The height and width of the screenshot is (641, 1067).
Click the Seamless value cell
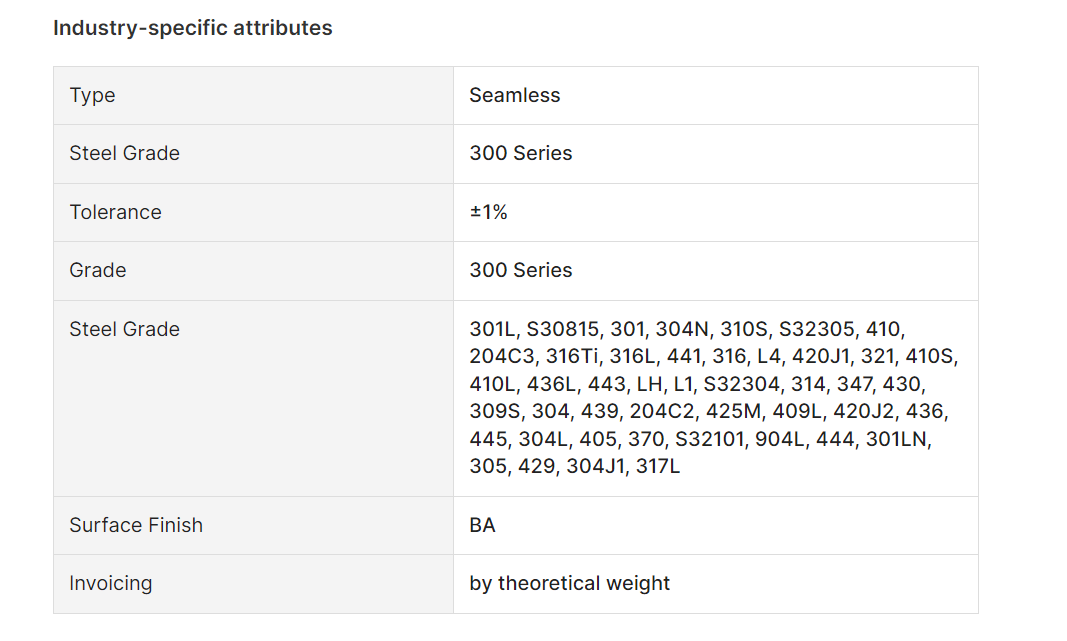coord(514,95)
